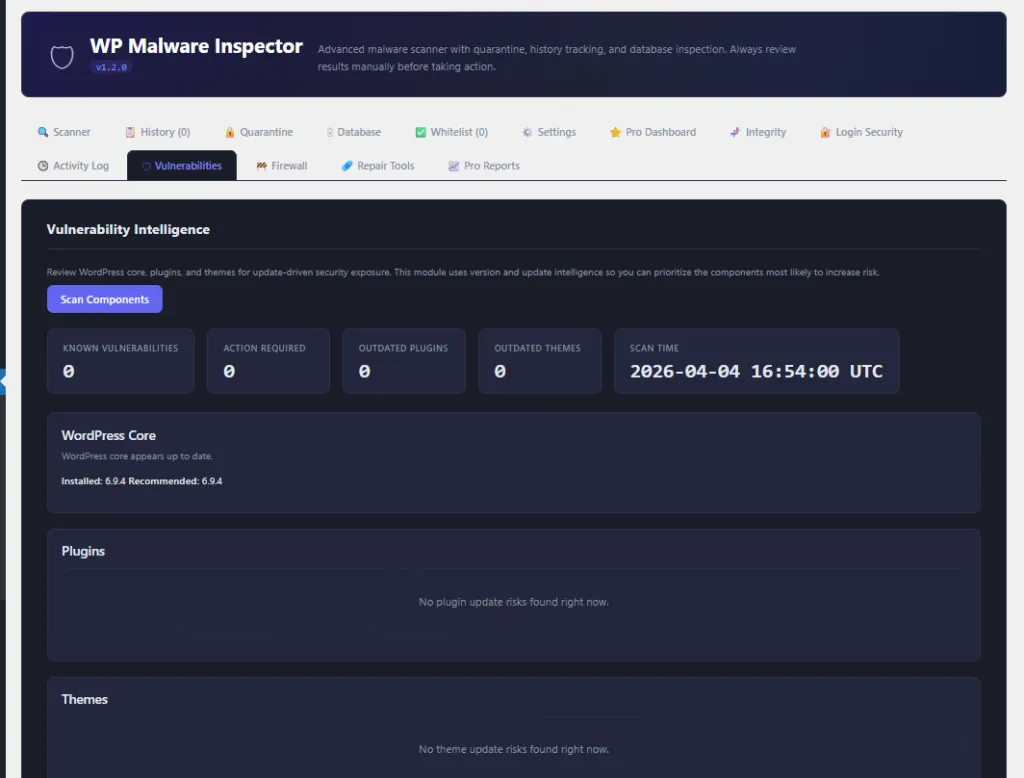Image resolution: width=1024 pixels, height=778 pixels.
Task: Click the Pro Reports chart icon
Action: (454, 165)
